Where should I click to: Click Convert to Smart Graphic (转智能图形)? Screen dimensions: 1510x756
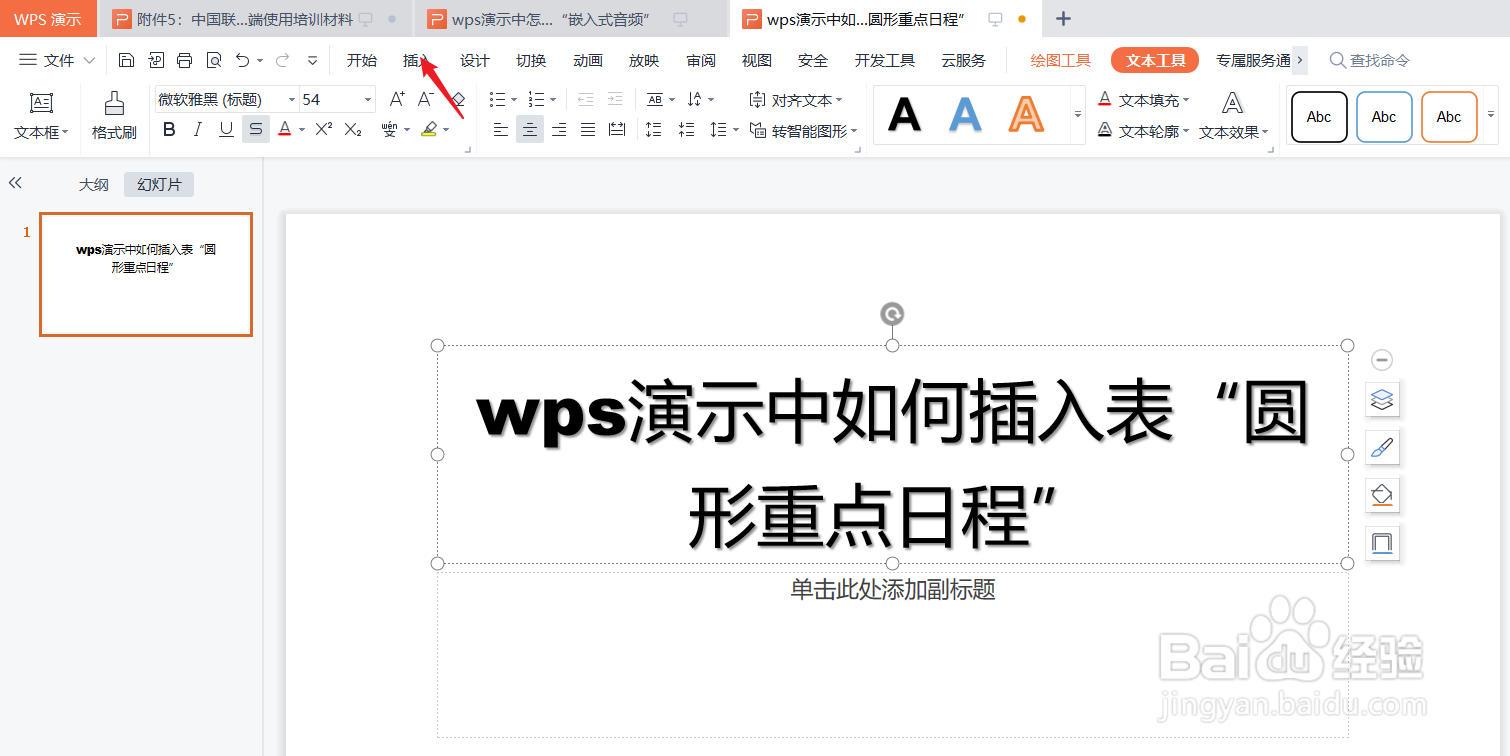tap(804, 131)
